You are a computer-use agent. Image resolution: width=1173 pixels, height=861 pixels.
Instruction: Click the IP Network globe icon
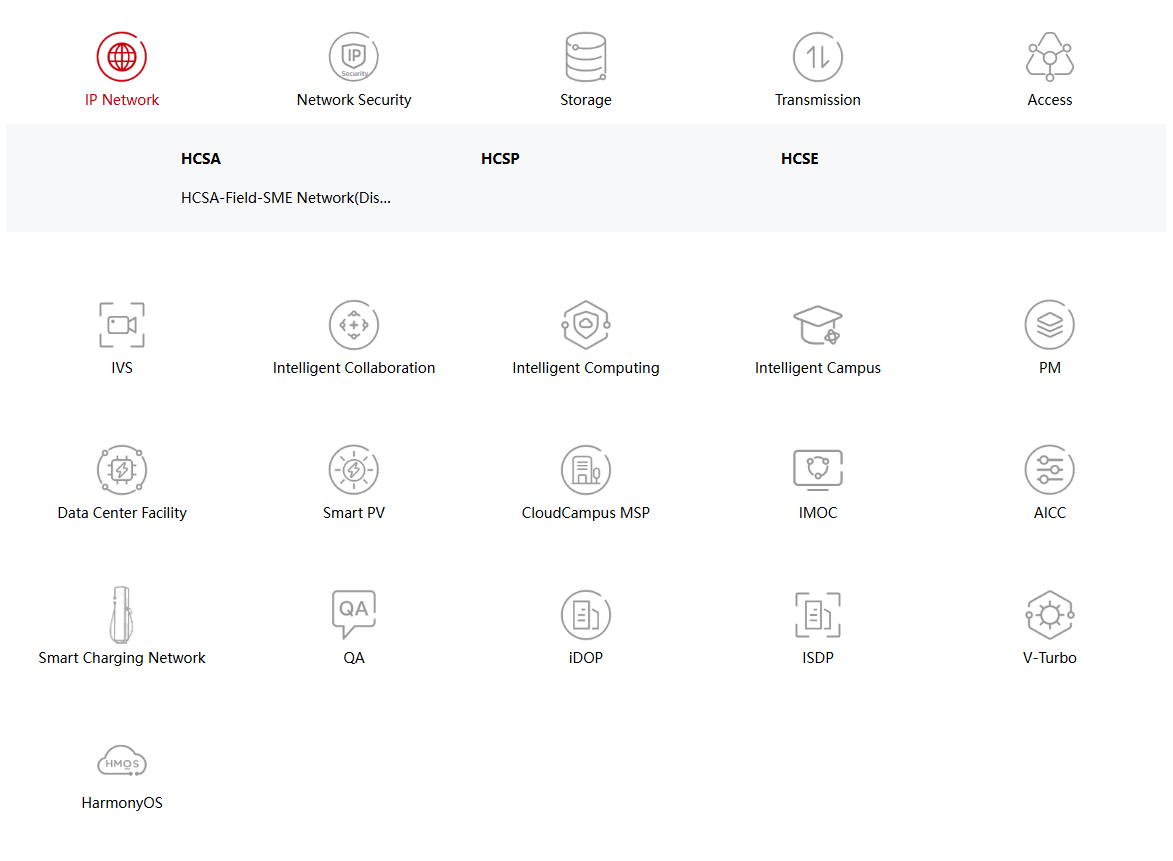[122, 57]
